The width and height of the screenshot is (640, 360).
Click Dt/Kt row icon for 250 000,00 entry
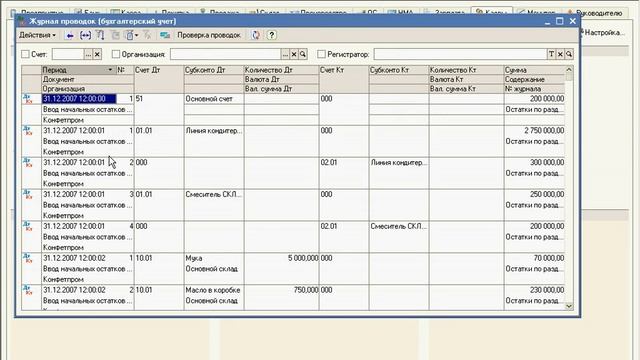(28, 194)
